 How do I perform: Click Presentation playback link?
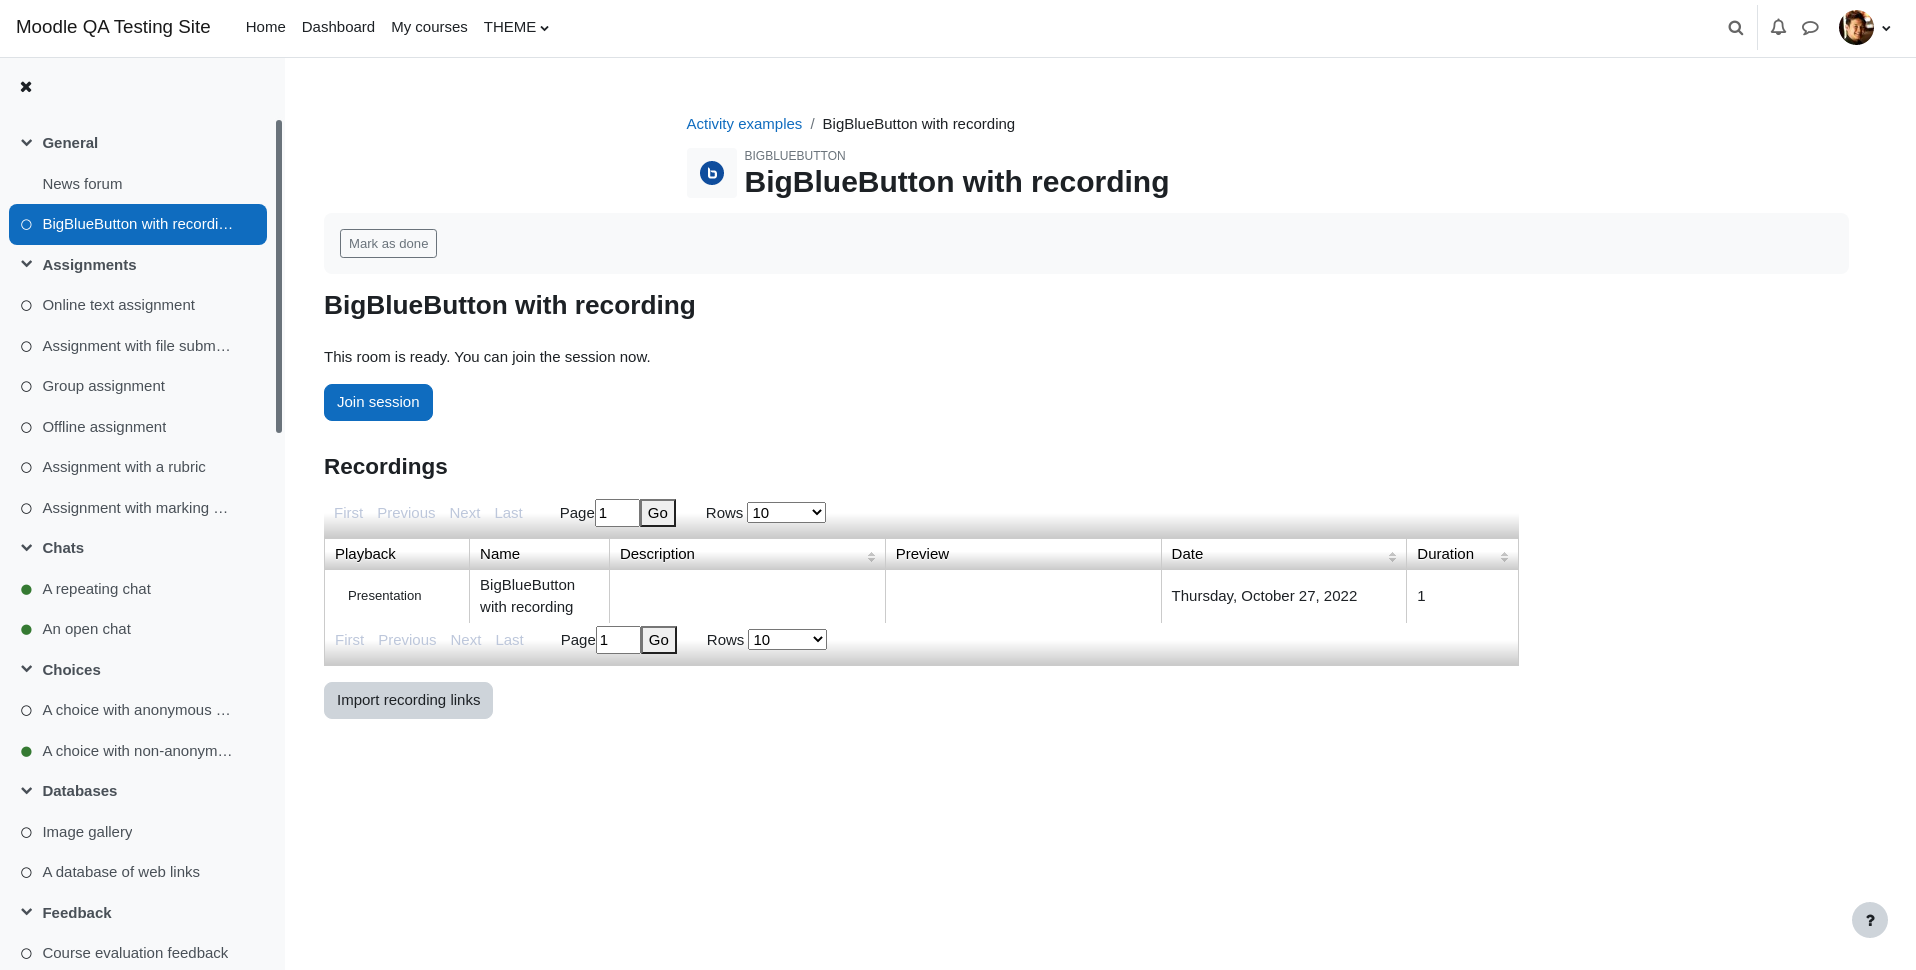click(384, 596)
